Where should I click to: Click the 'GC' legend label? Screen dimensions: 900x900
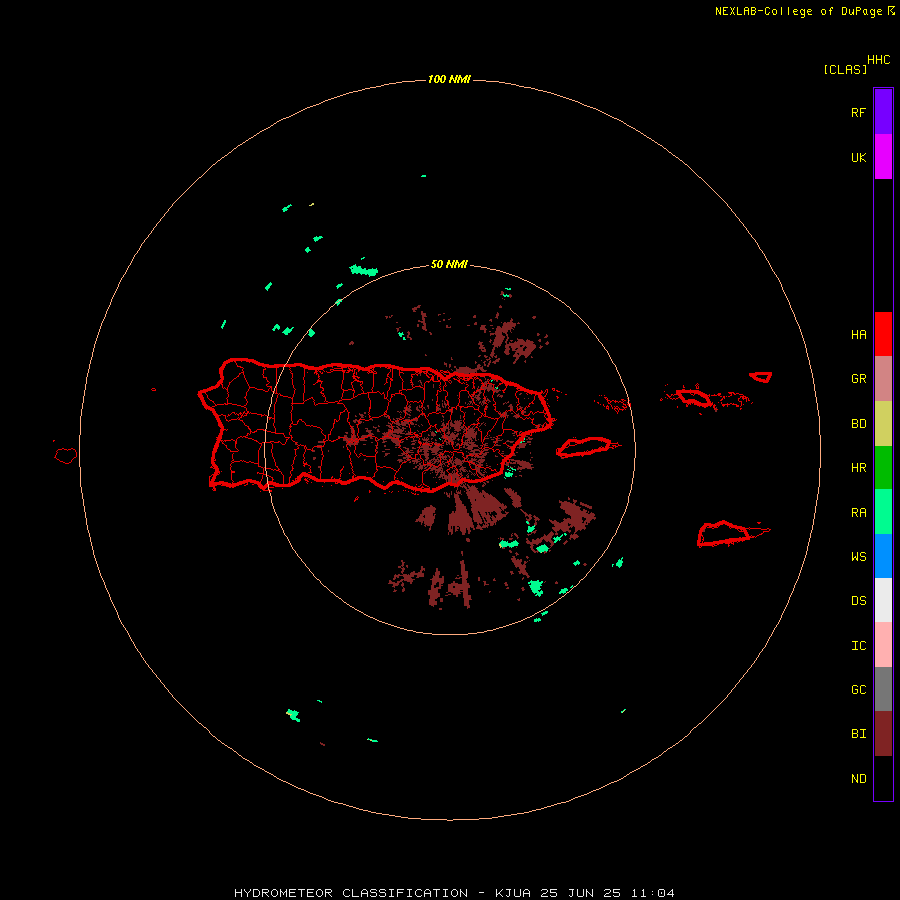858,689
